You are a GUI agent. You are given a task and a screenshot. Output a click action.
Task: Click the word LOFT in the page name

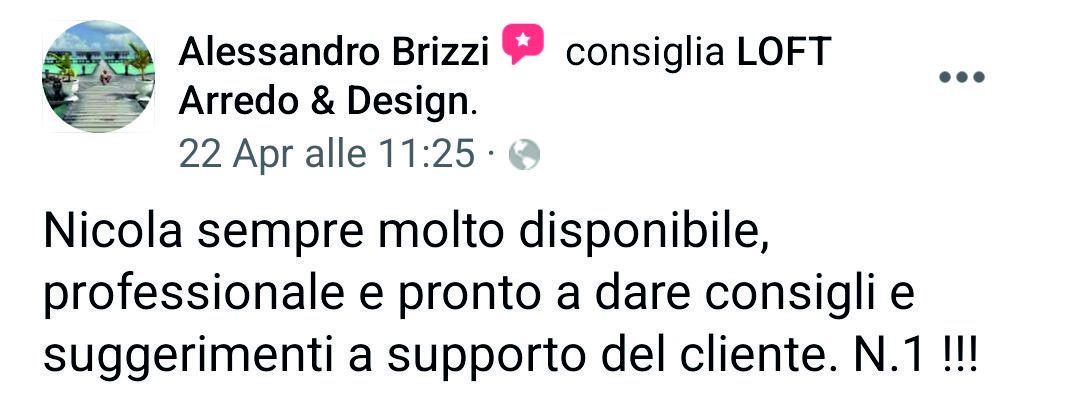[785, 52]
